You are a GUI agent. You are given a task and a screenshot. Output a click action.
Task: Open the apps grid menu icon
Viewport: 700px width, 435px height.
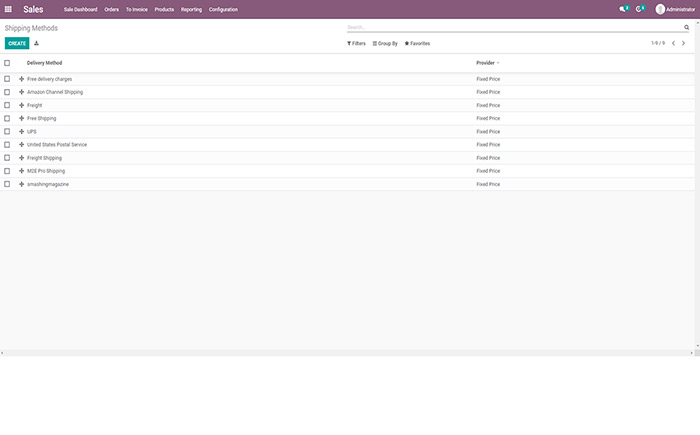coord(8,9)
